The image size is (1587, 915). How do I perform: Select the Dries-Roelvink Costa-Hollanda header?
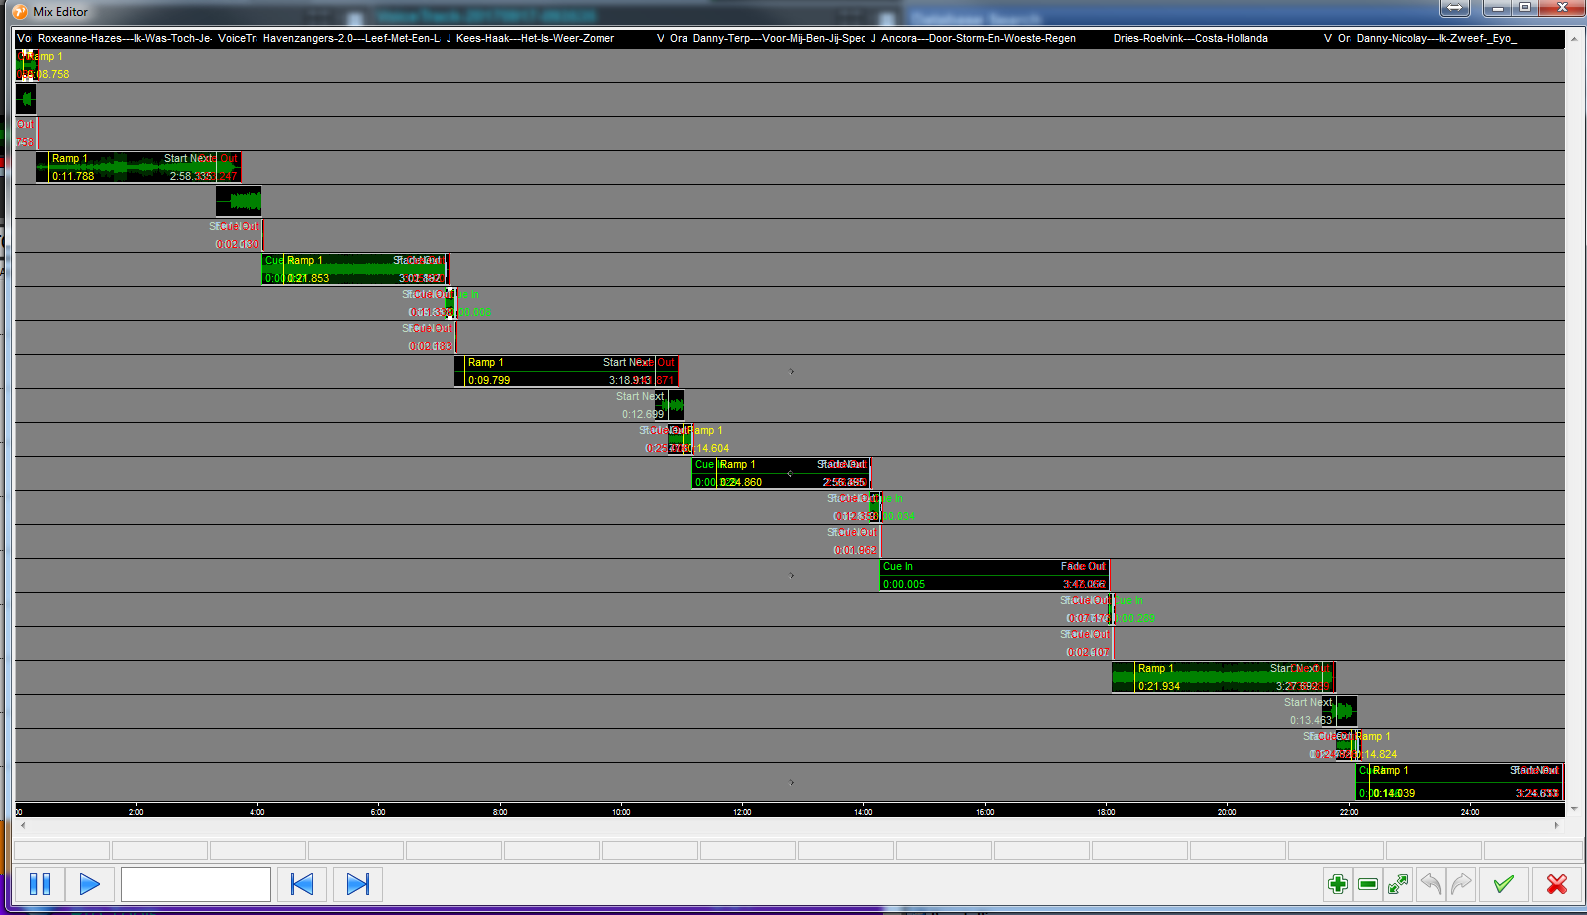point(1191,38)
